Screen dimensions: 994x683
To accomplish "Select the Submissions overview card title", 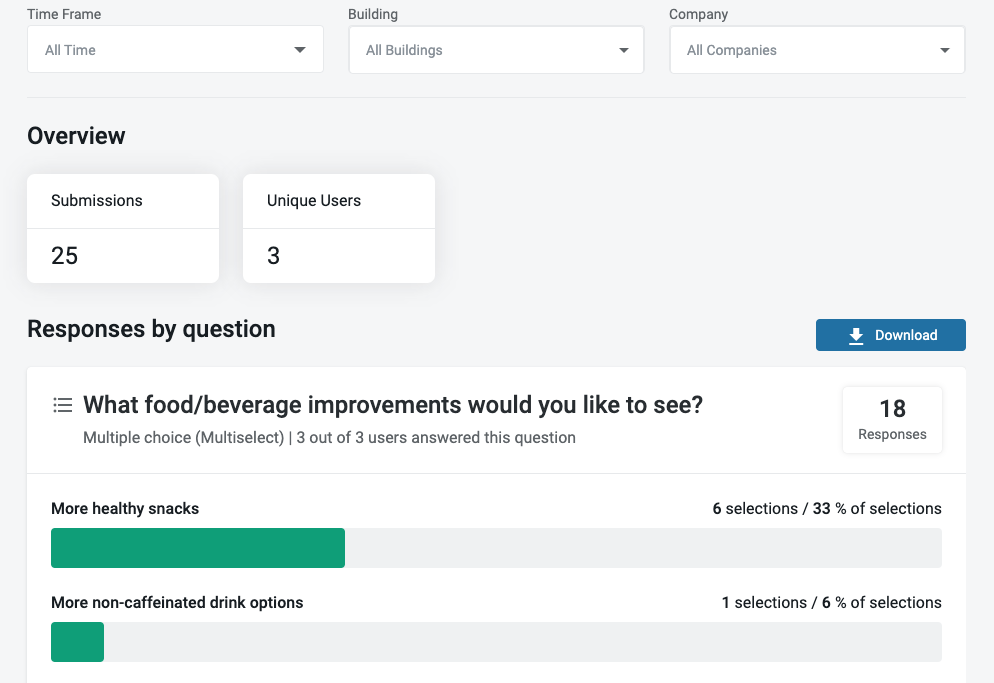I will [x=97, y=201].
